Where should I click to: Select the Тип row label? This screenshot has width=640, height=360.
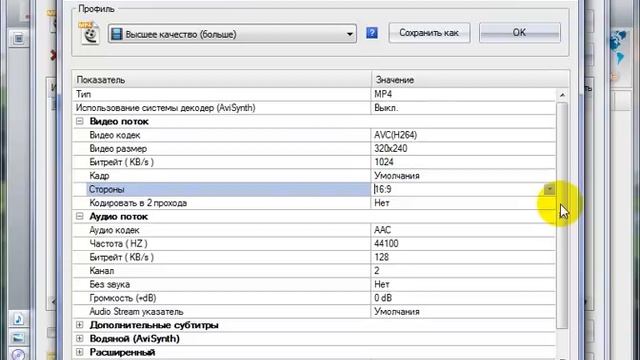coord(83,94)
